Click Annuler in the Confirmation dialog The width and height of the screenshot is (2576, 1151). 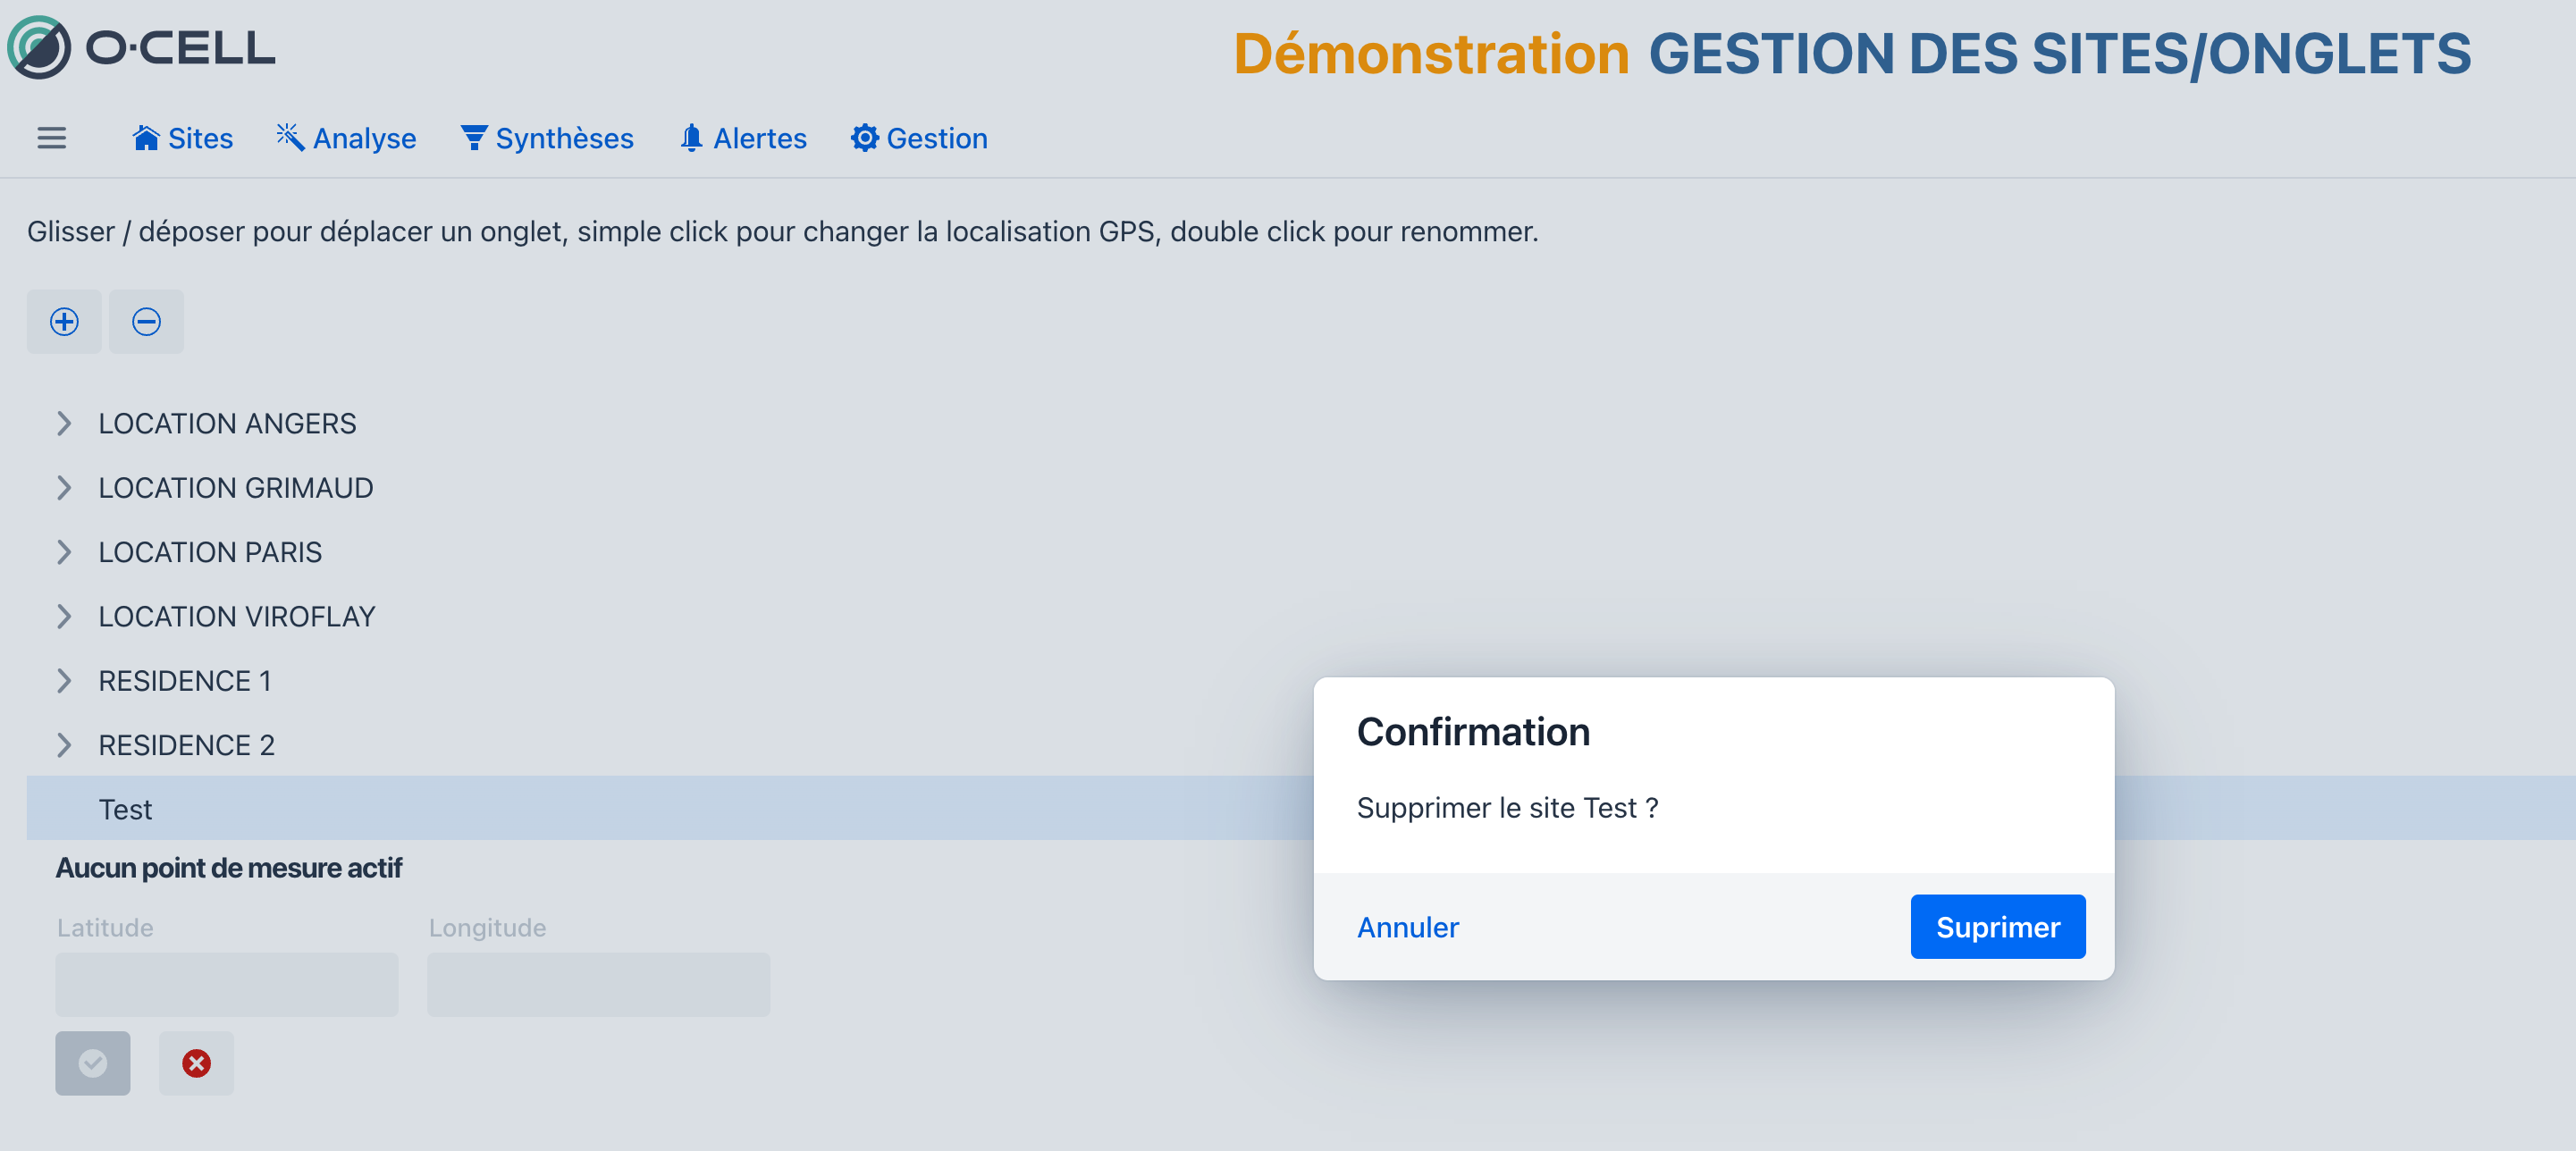point(1407,927)
